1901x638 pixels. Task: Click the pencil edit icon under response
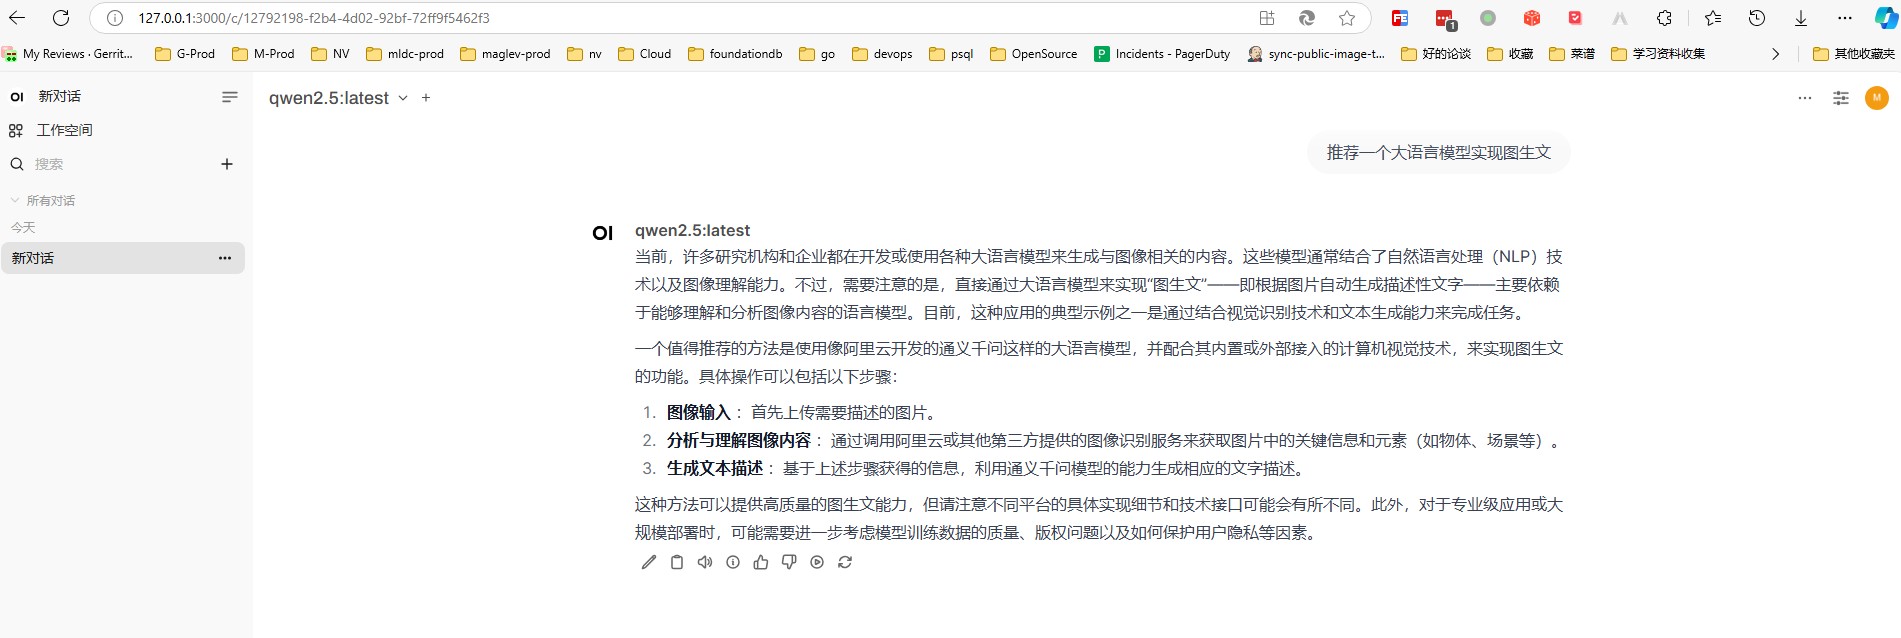(649, 562)
